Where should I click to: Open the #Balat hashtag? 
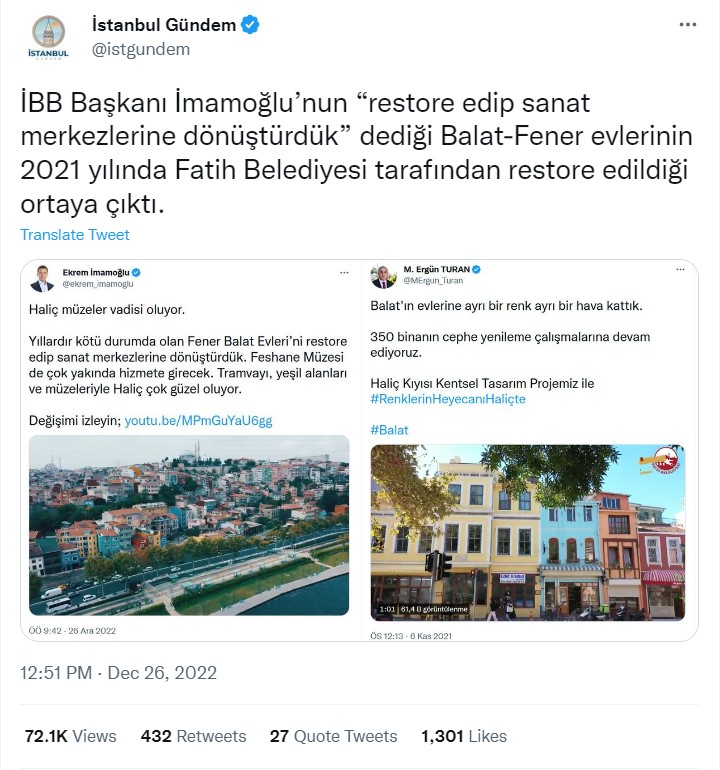(389, 430)
